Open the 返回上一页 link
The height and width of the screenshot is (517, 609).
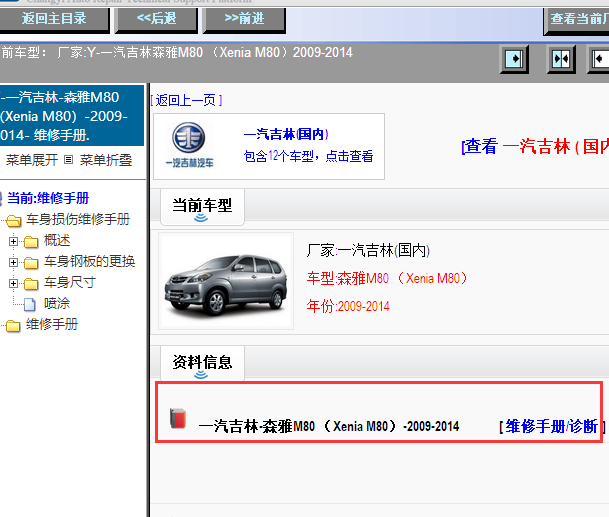pyautogui.click(x=186, y=101)
